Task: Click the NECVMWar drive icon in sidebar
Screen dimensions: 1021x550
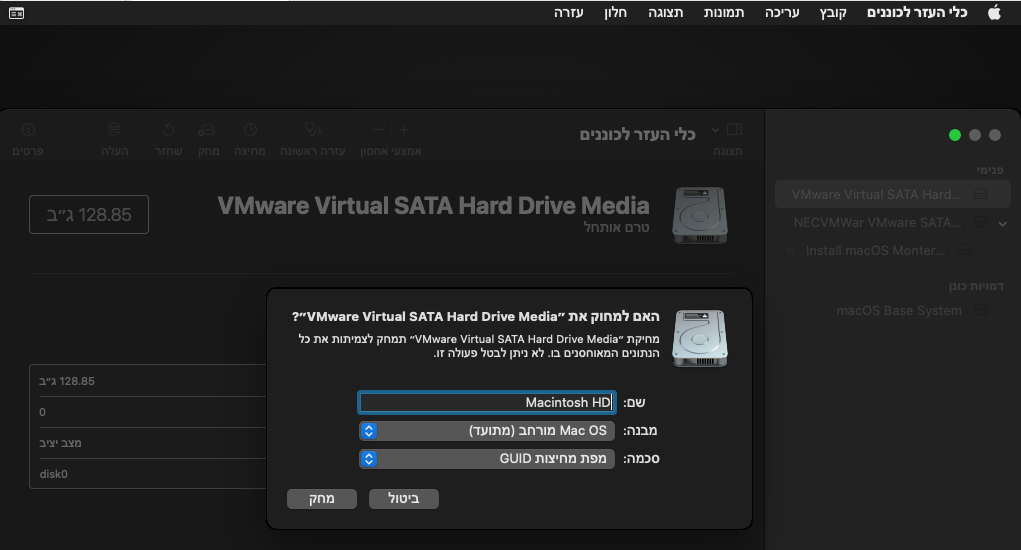Action: (x=981, y=223)
